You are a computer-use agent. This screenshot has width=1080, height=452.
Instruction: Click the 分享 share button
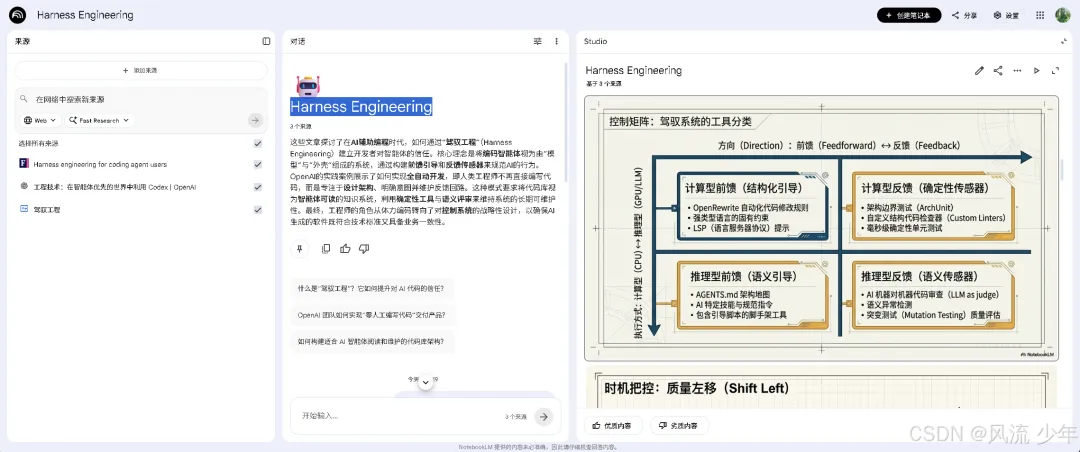pos(964,15)
